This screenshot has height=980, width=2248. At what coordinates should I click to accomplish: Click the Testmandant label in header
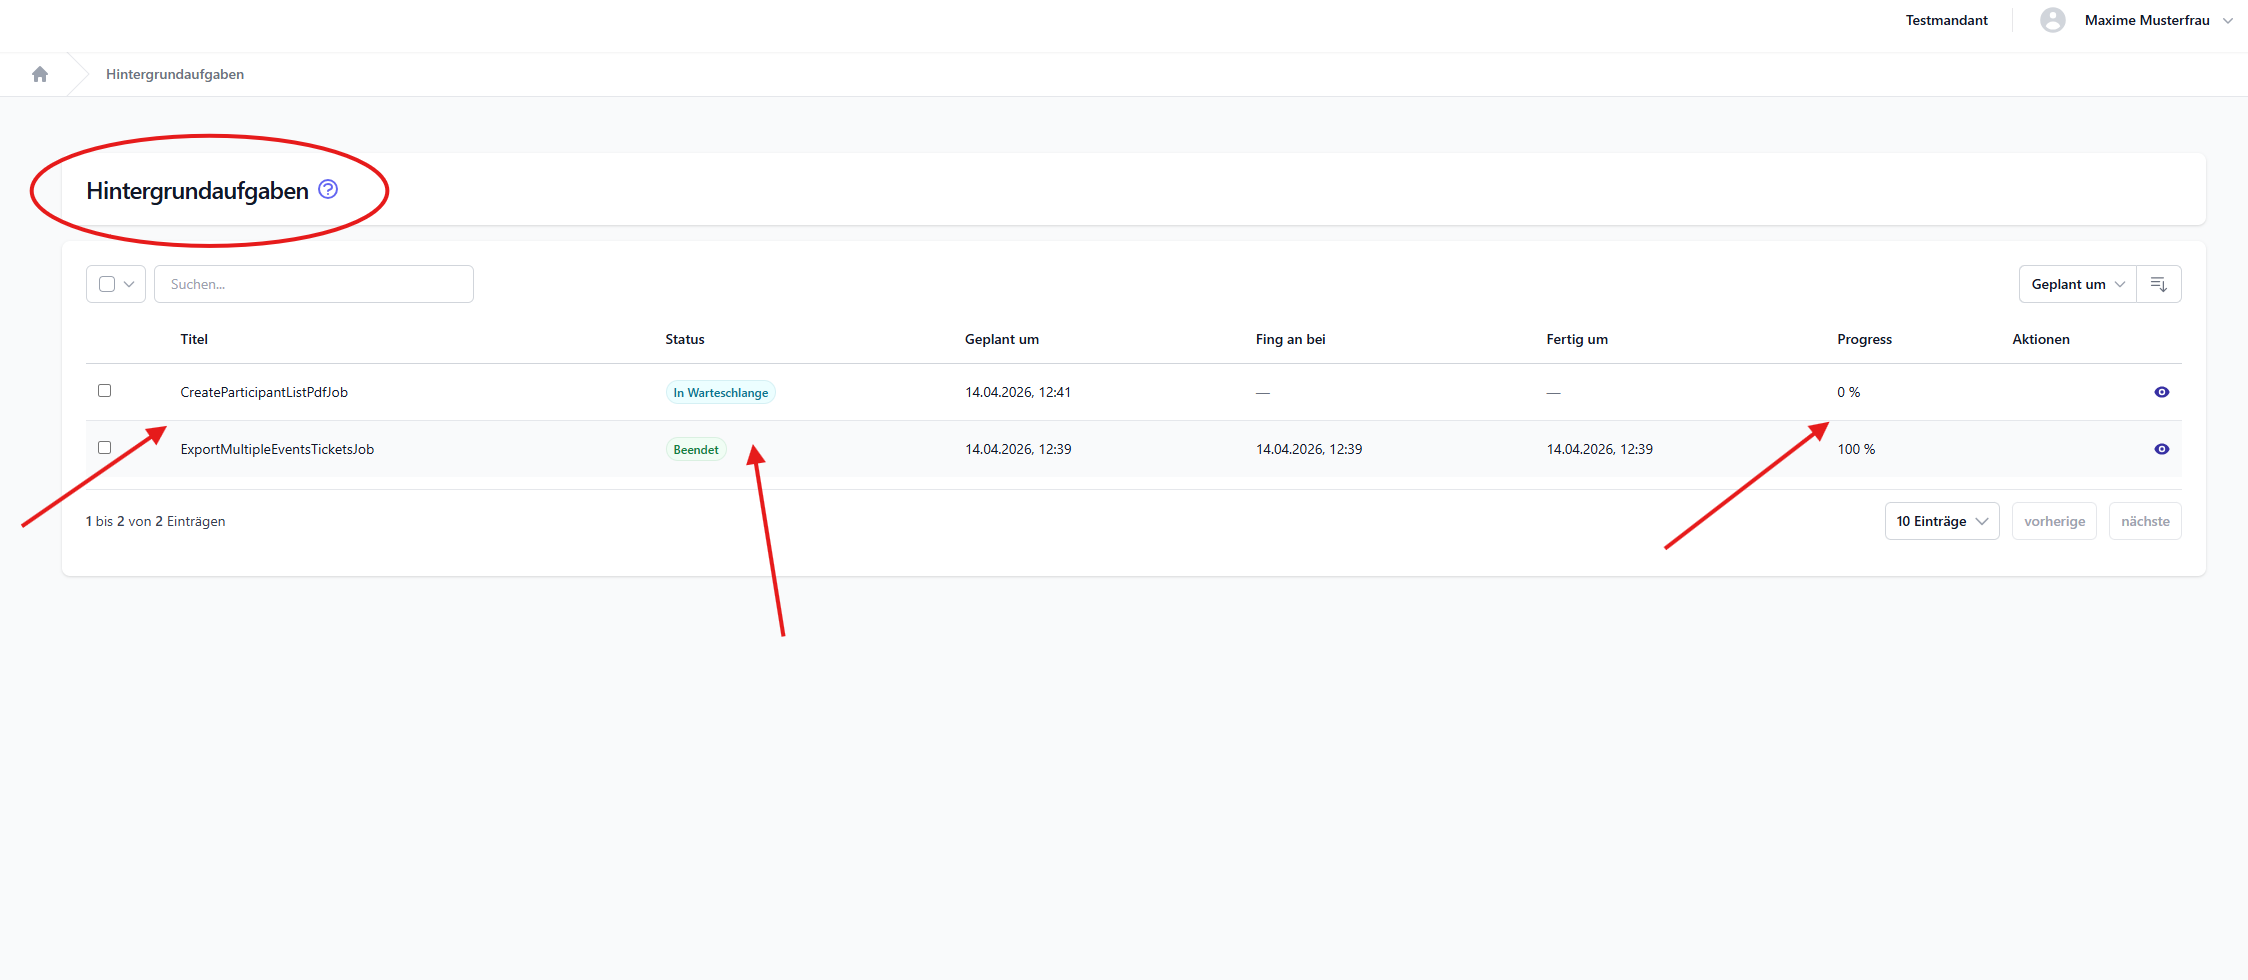pyautogui.click(x=1946, y=20)
